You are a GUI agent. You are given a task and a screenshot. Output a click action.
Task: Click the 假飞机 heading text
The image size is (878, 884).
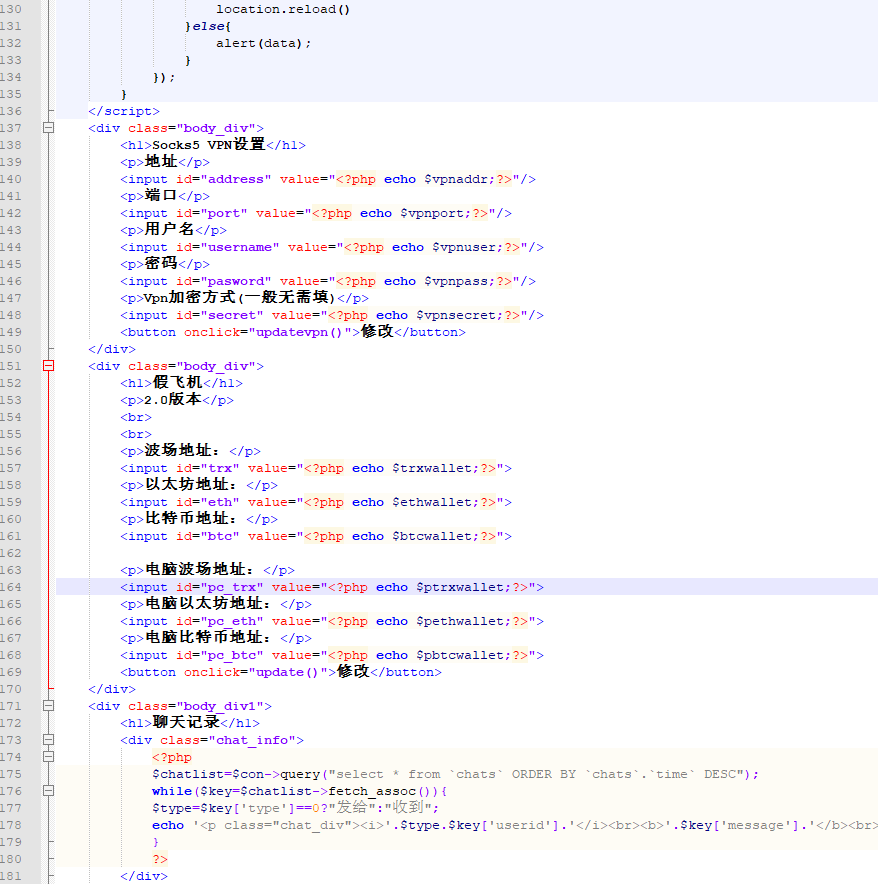pos(177,383)
